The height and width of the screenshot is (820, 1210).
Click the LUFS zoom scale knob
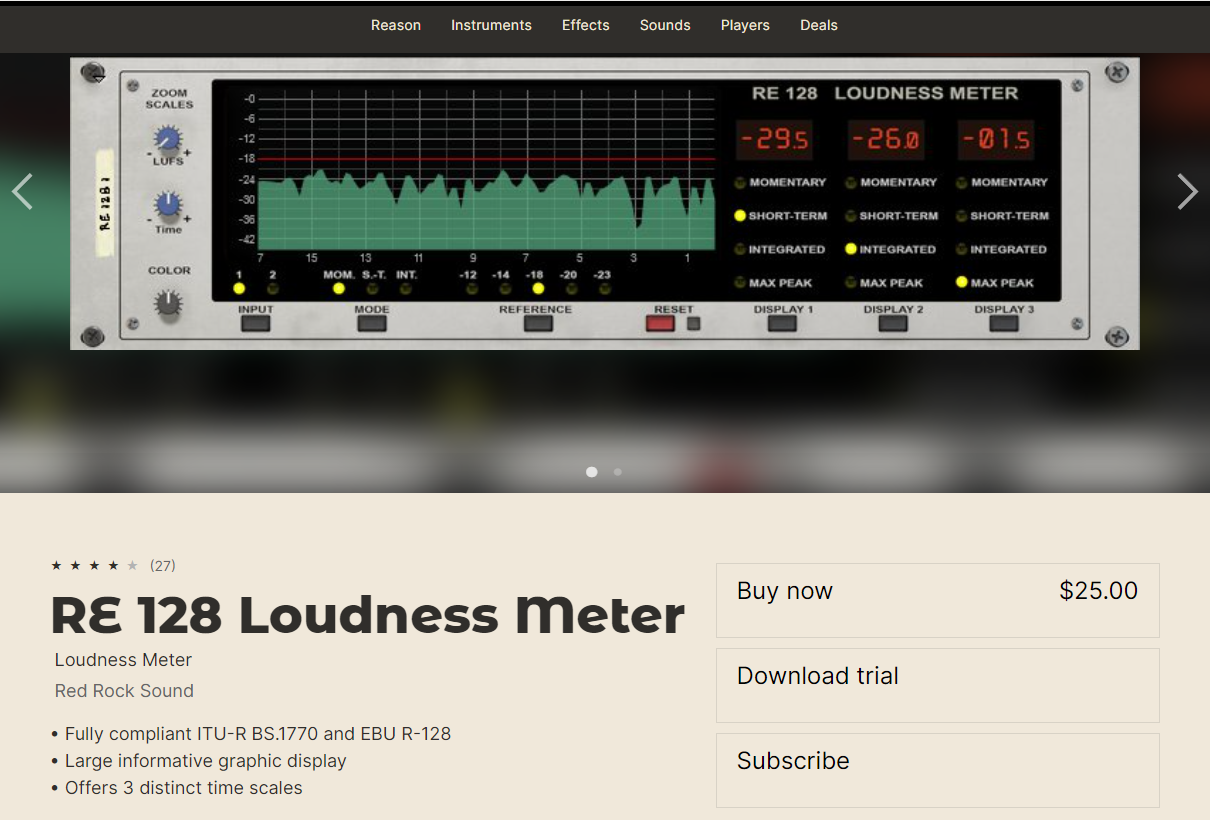pos(168,140)
